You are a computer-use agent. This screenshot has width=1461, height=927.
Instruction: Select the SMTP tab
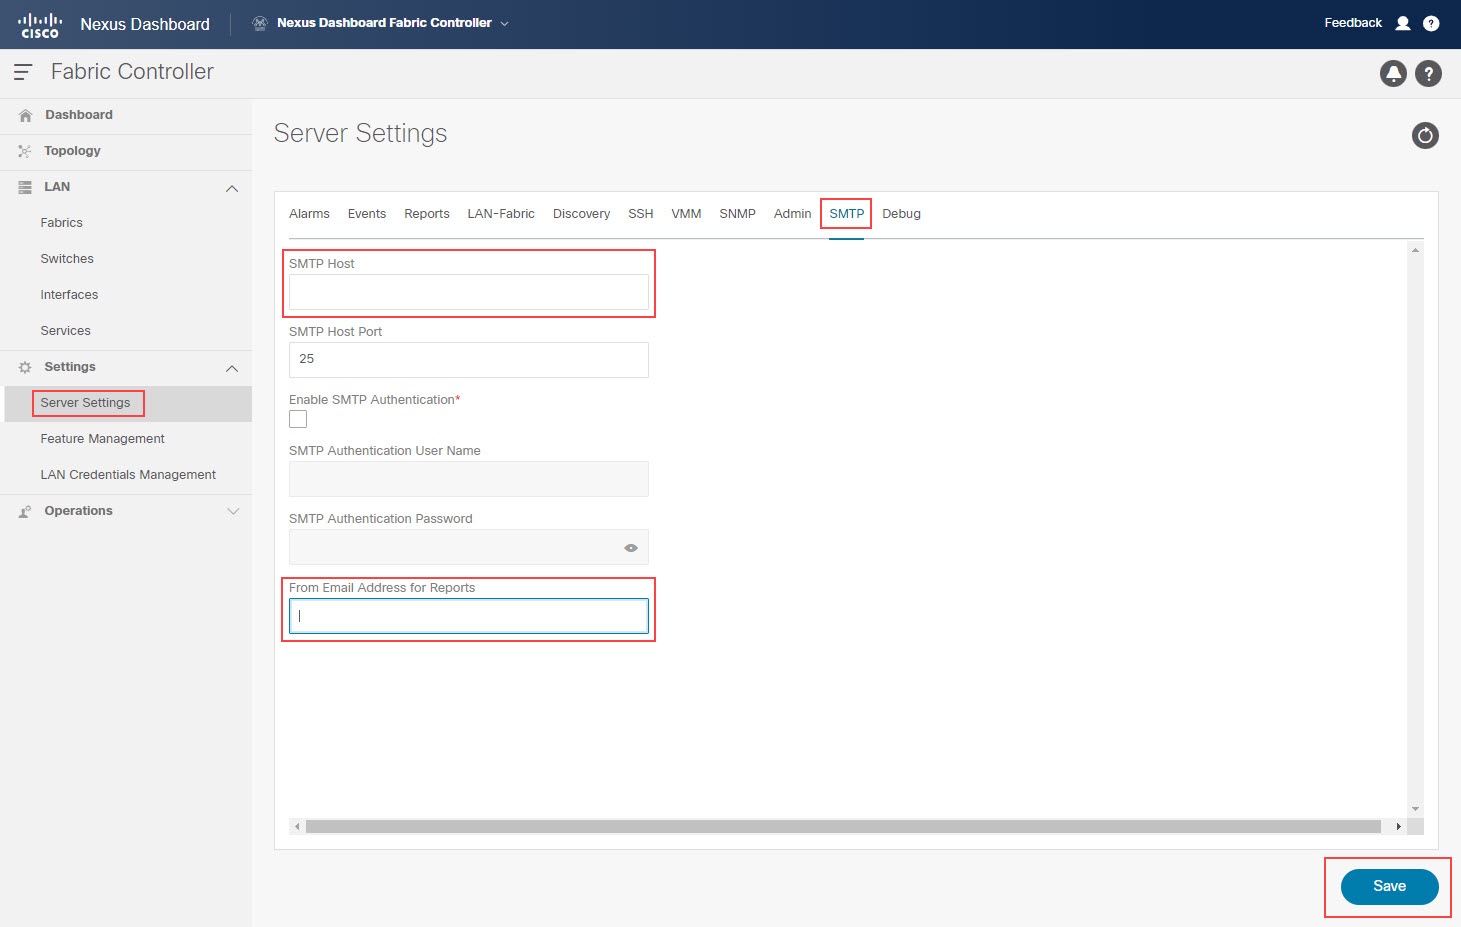pyautogui.click(x=846, y=214)
